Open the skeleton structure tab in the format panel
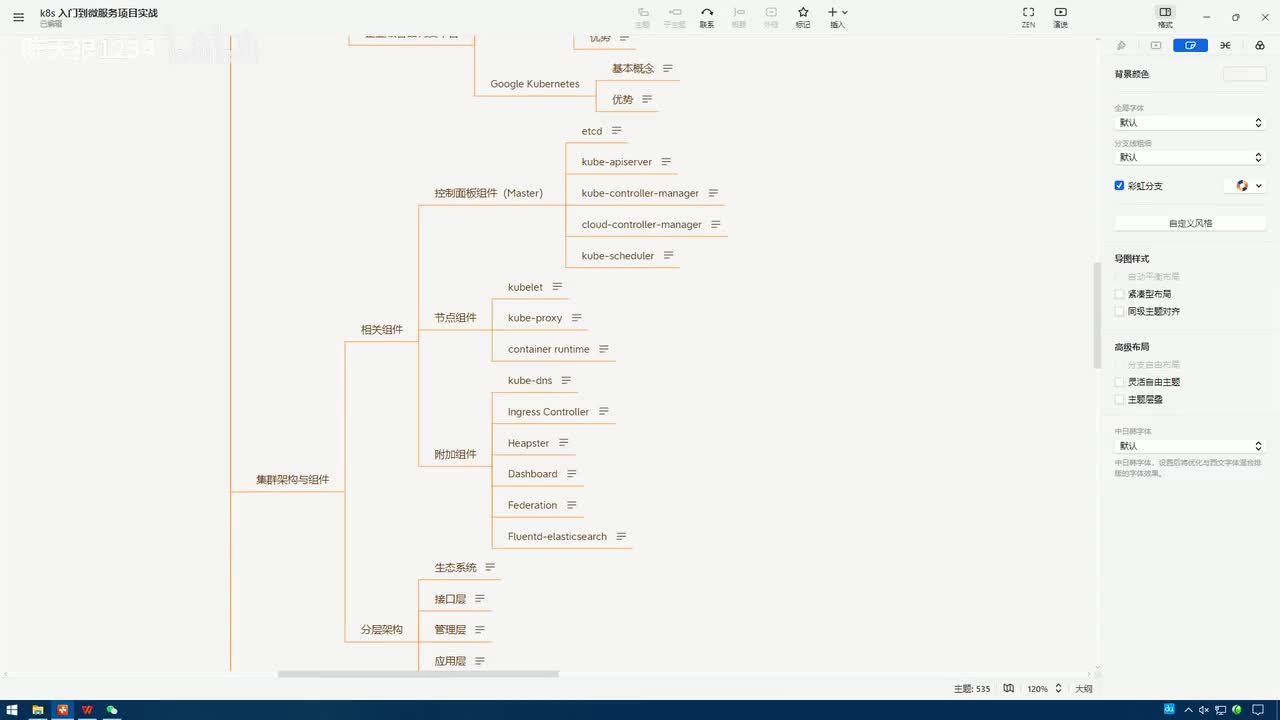This screenshot has height=720, width=1280. 1225,45
